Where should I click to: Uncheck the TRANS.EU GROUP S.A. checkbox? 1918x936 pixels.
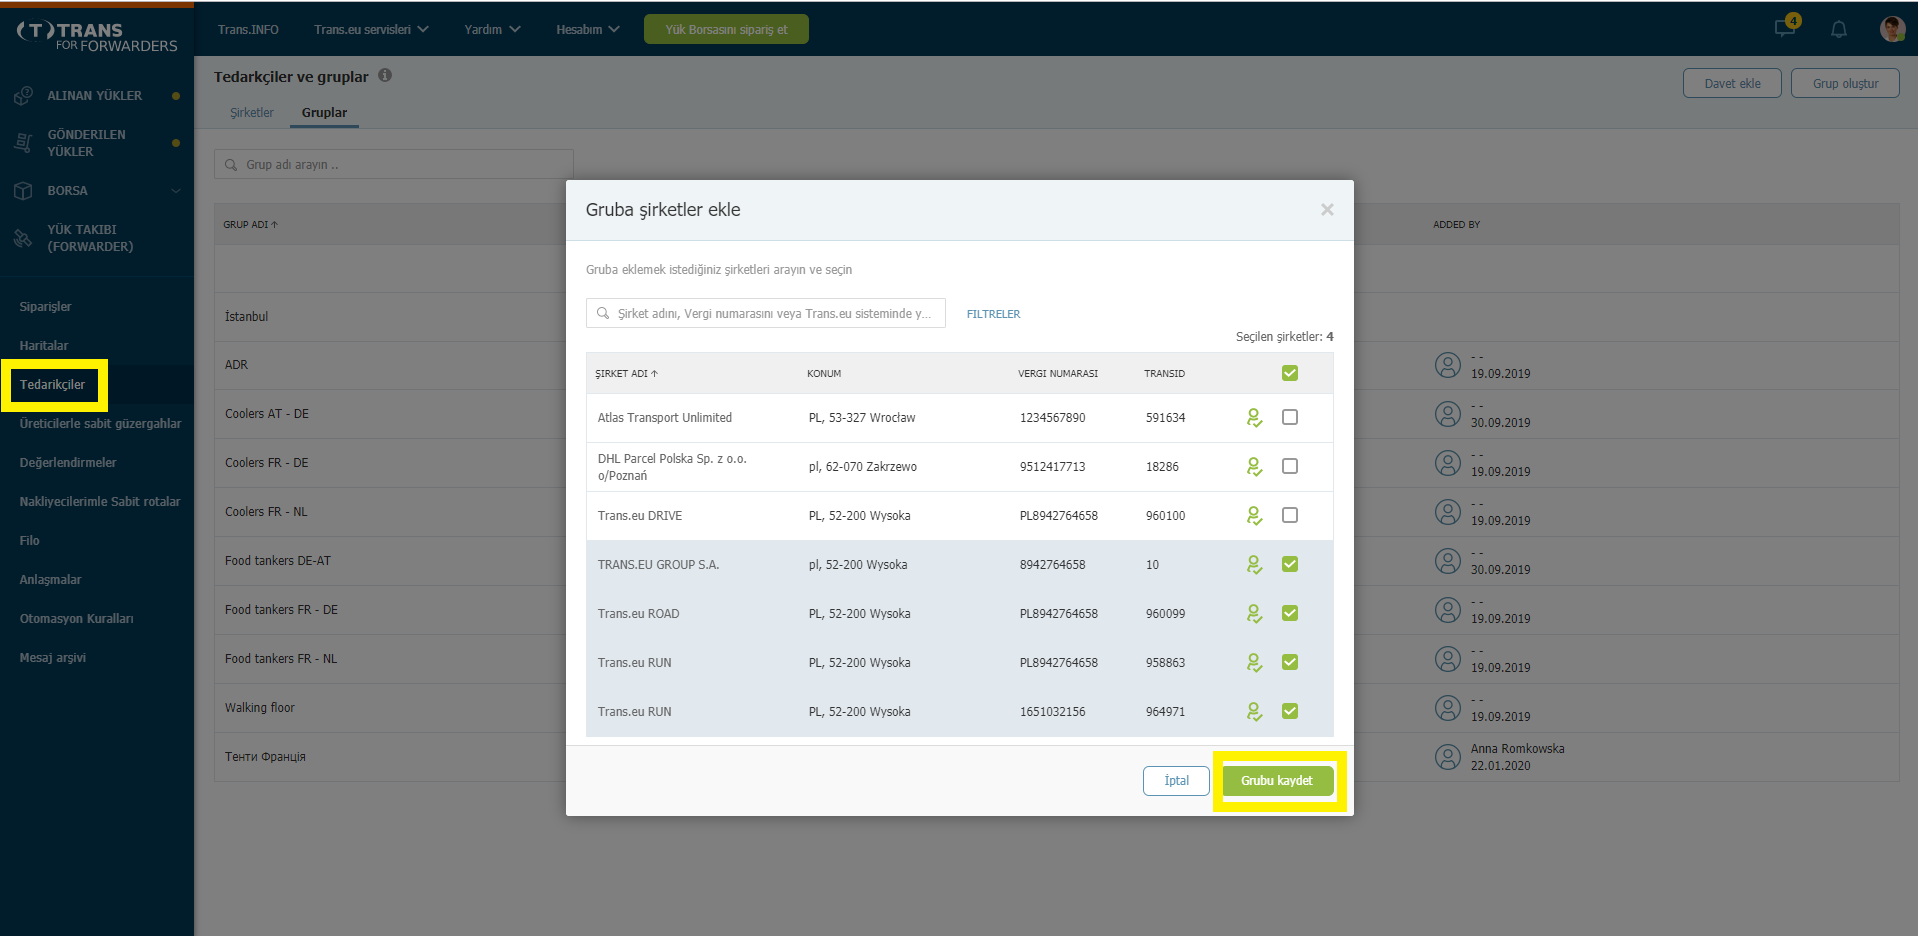tap(1290, 564)
